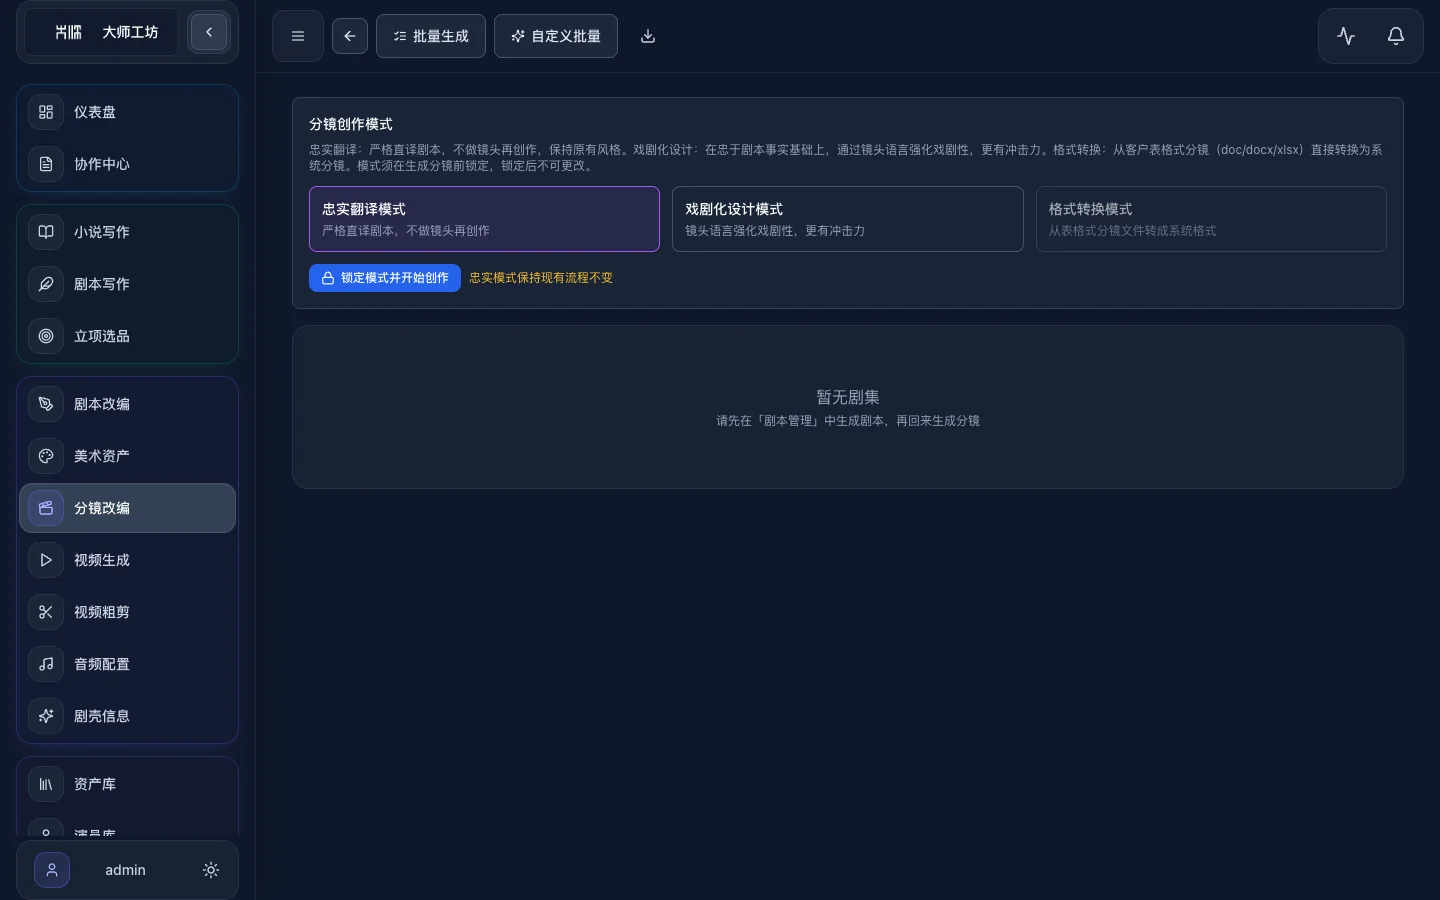The width and height of the screenshot is (1440, 900).
Task: Select the 戏剧化设计模式 option card
Action: pos(848,219)
